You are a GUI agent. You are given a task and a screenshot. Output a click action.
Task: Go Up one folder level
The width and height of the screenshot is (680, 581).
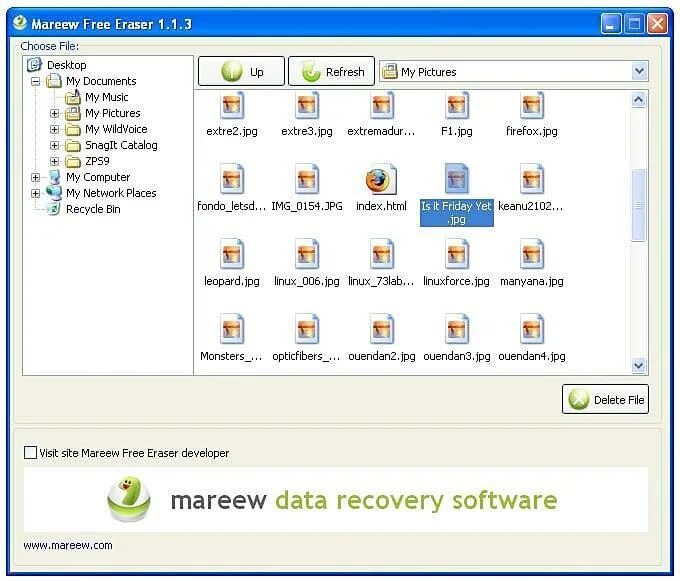coord(241,71)
